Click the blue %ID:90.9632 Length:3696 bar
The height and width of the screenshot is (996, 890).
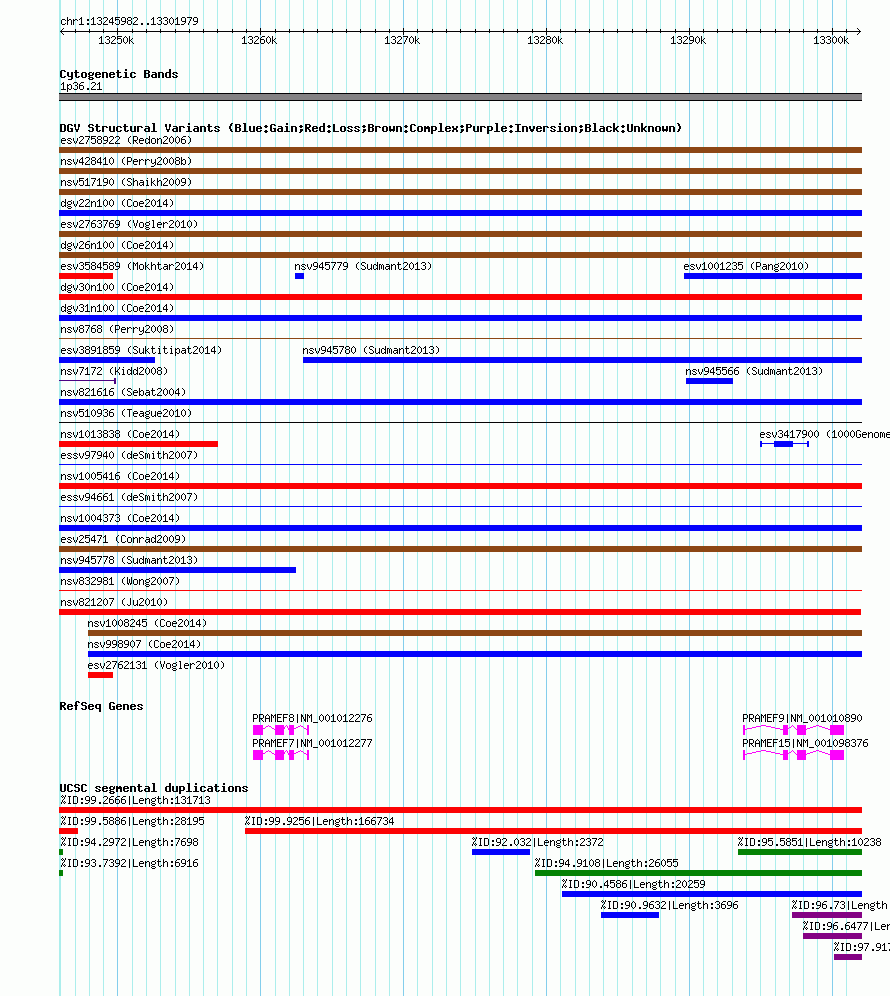coord(630,915)
